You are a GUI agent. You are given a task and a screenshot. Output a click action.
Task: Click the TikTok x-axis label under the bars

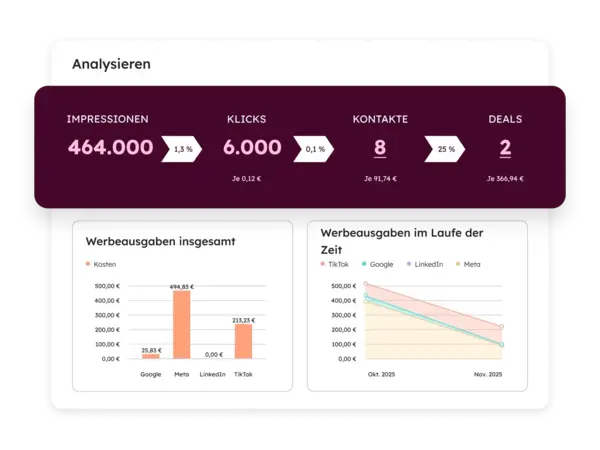point(243,374)
